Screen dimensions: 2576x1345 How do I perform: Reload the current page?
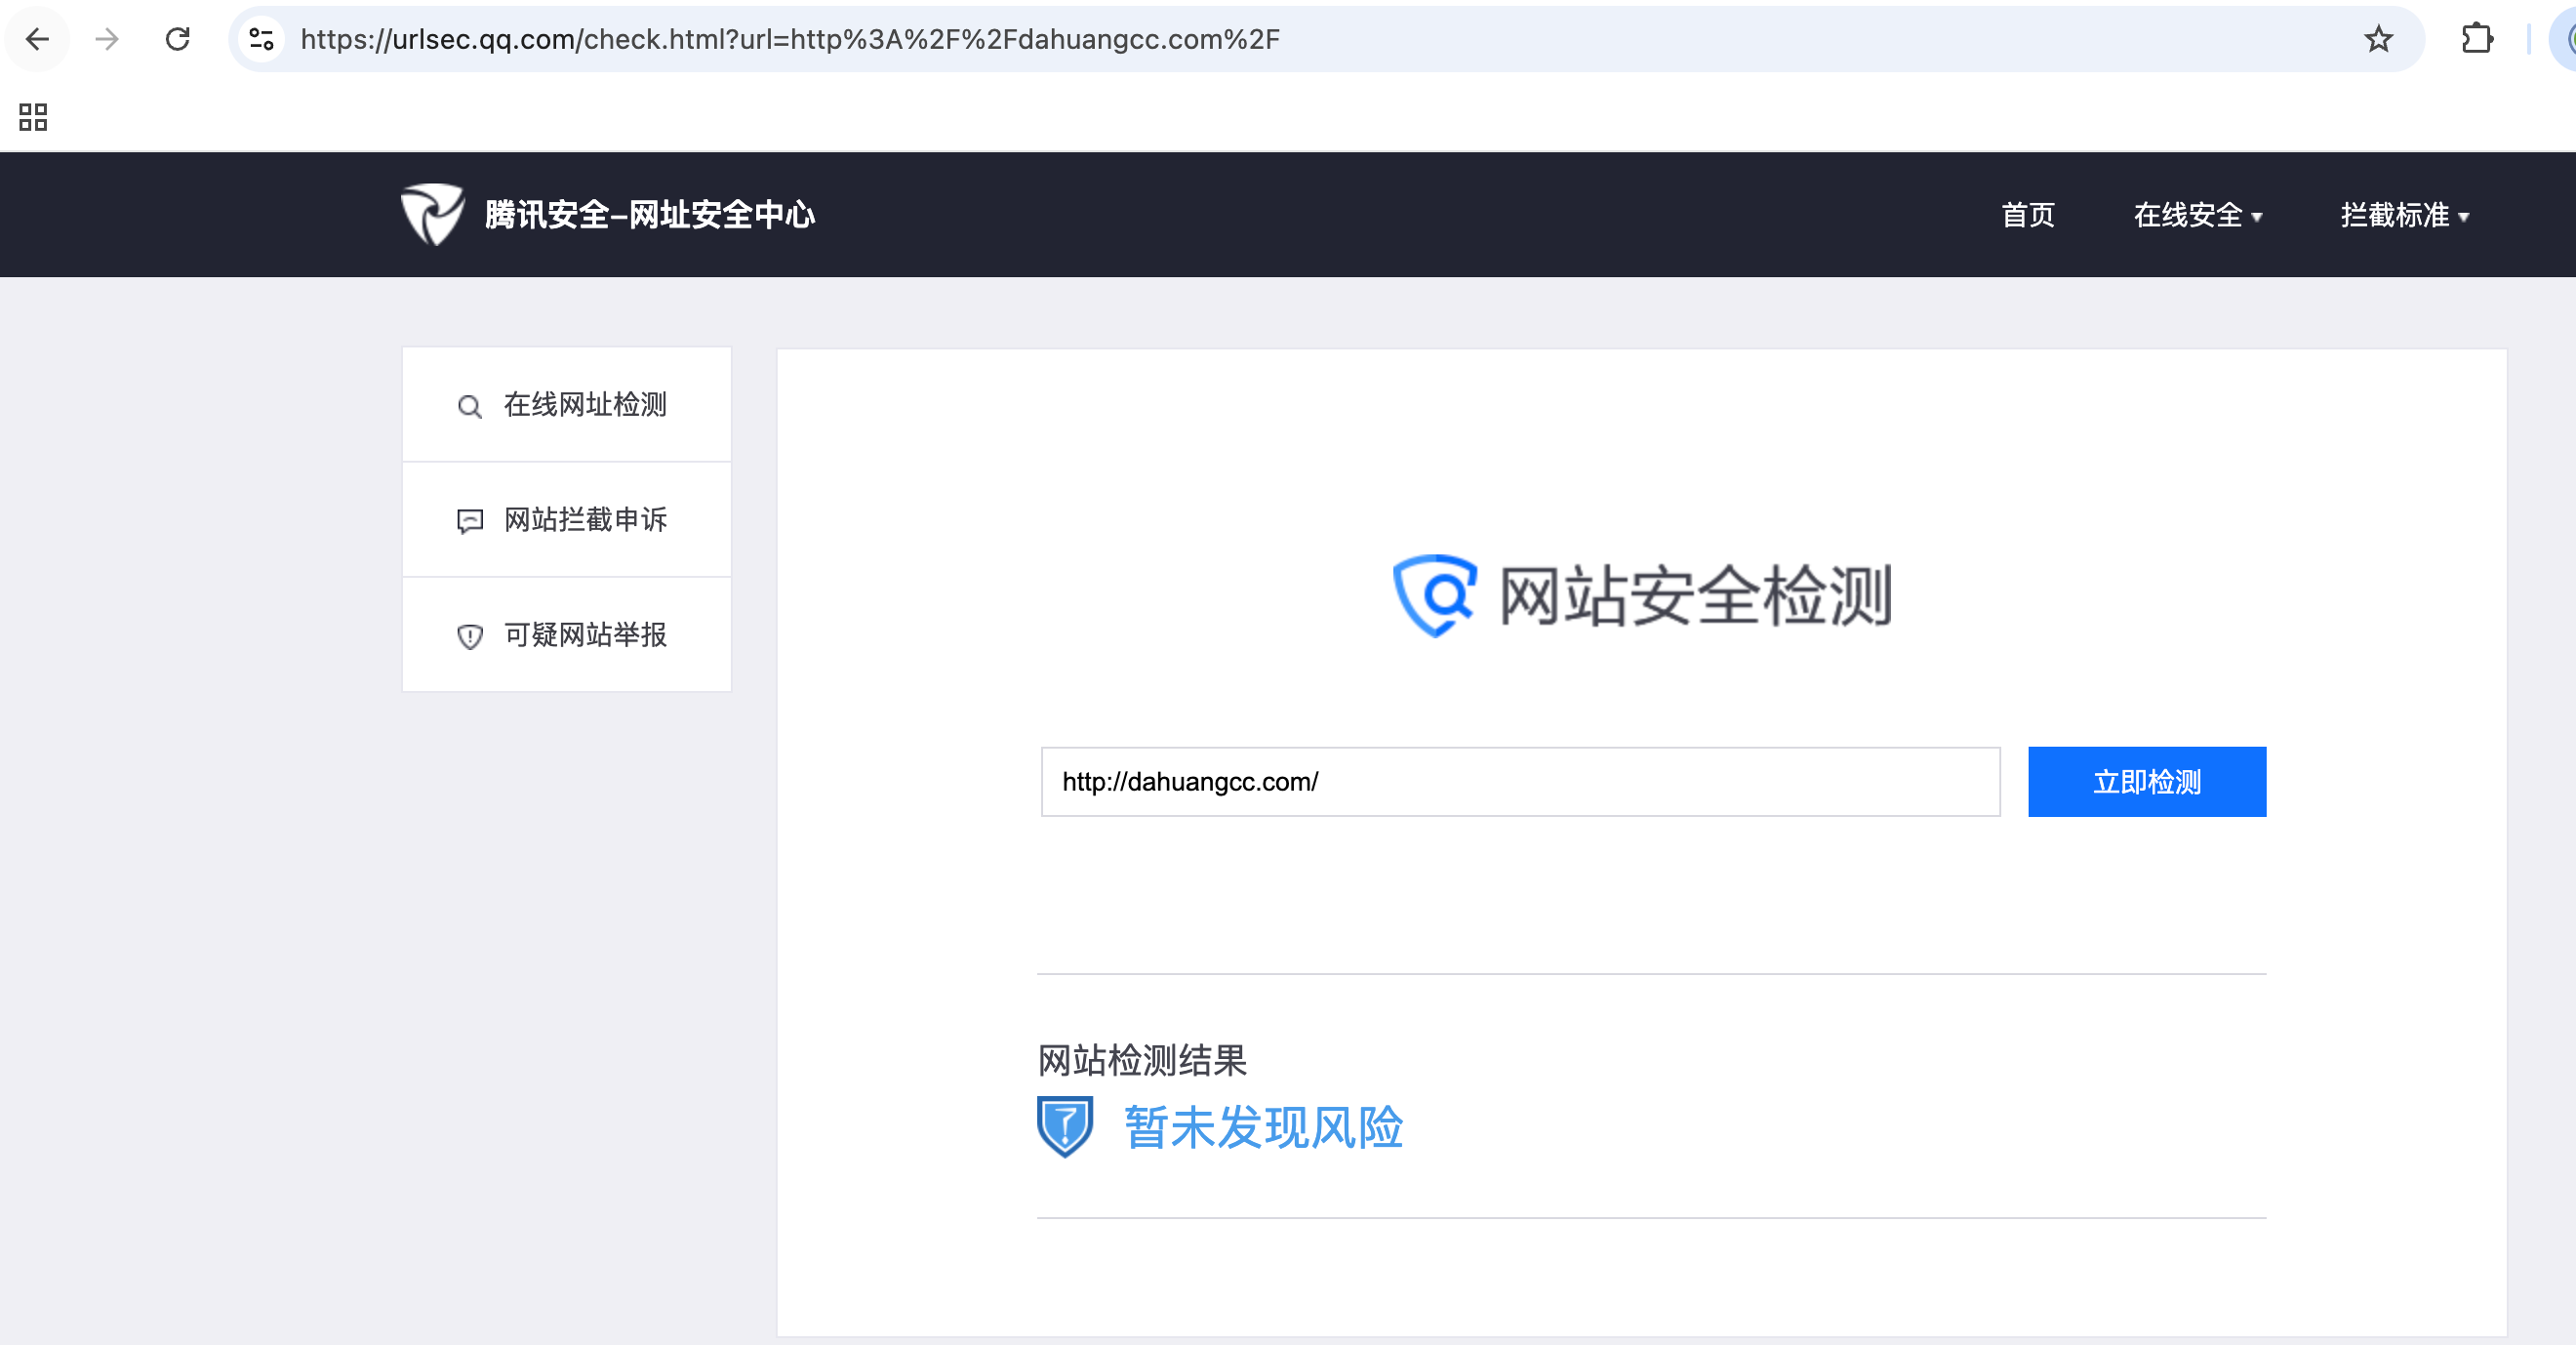click(178, 39)
